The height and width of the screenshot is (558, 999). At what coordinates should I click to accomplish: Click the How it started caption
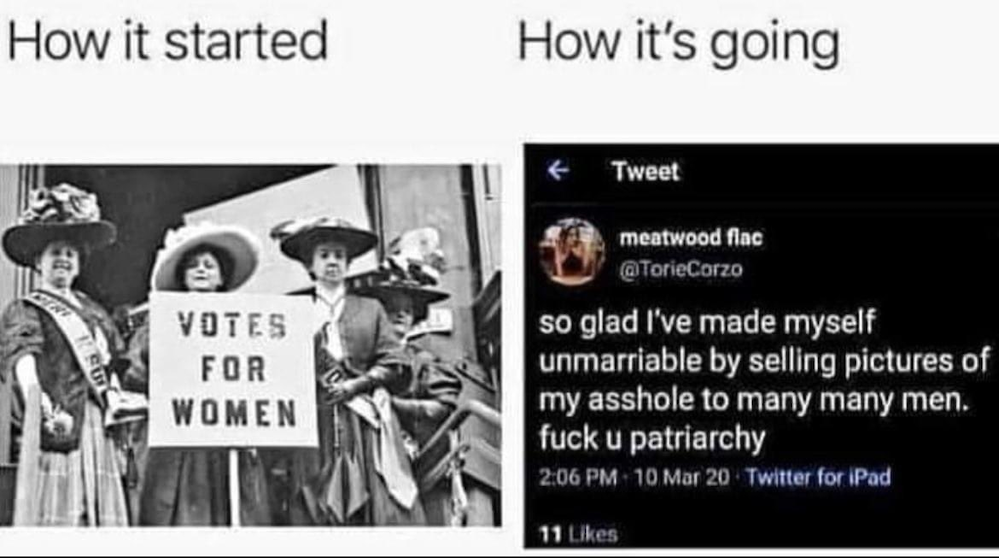click(x=168, y=41)
